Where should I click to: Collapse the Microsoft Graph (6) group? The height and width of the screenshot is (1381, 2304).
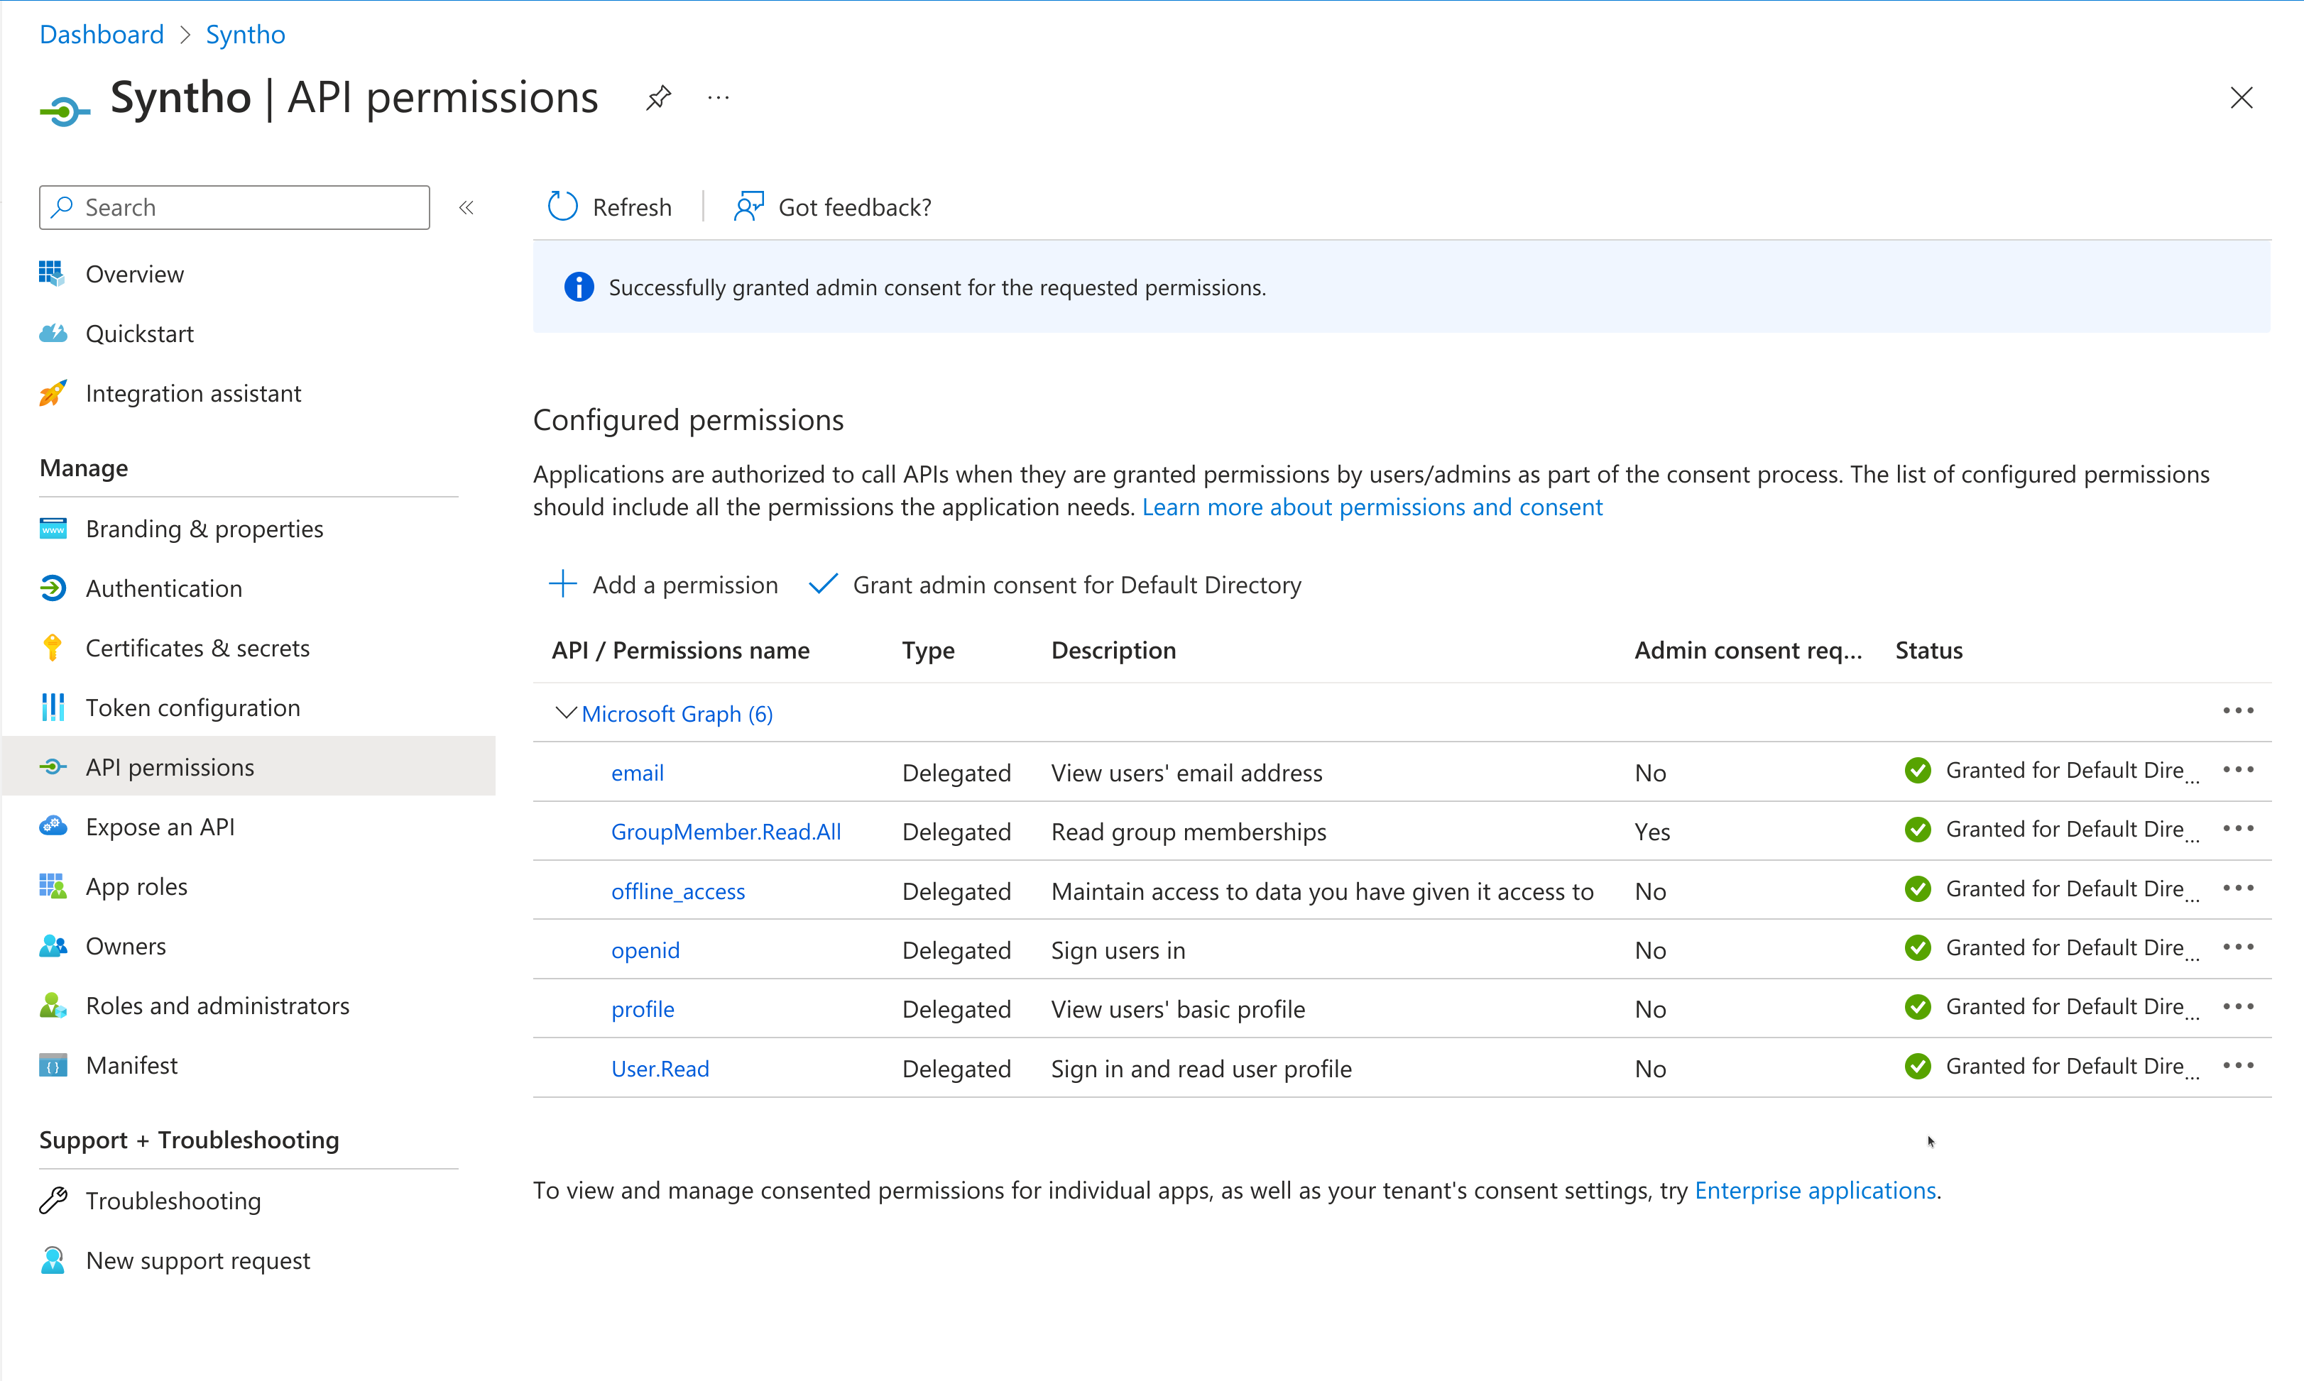(x=565, y=713)
